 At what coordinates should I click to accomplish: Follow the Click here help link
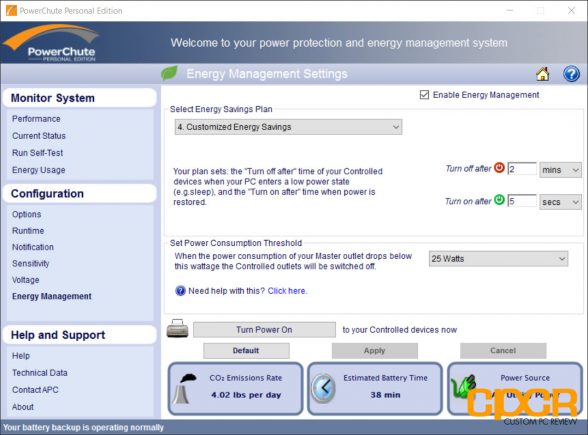click(287, 291)
